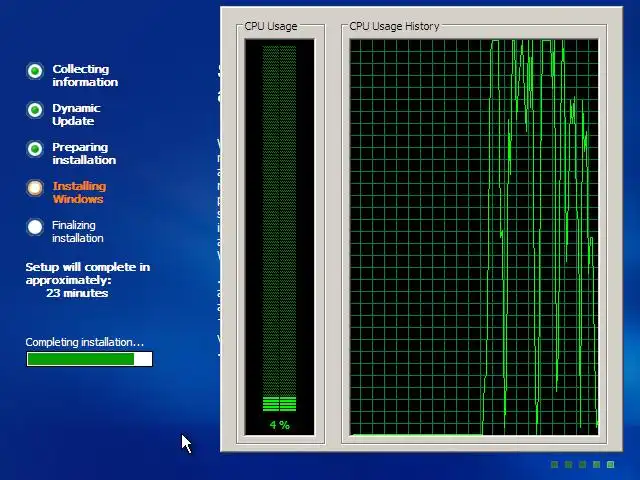Click the Installing Windows step indicator
This screenshot has width=640, height=480.
click(x=35, y=188)
